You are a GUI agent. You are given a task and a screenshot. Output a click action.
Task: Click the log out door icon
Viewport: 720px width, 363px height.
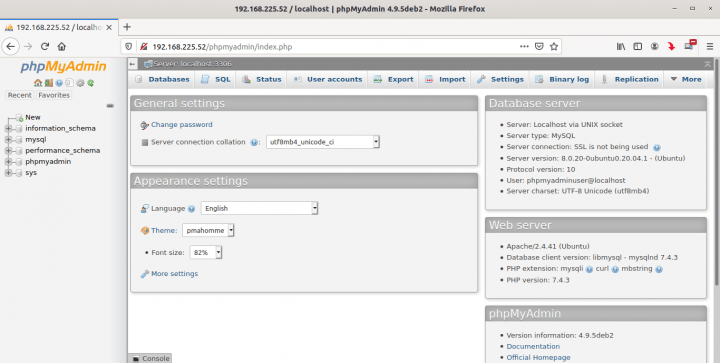pos(49,83)
